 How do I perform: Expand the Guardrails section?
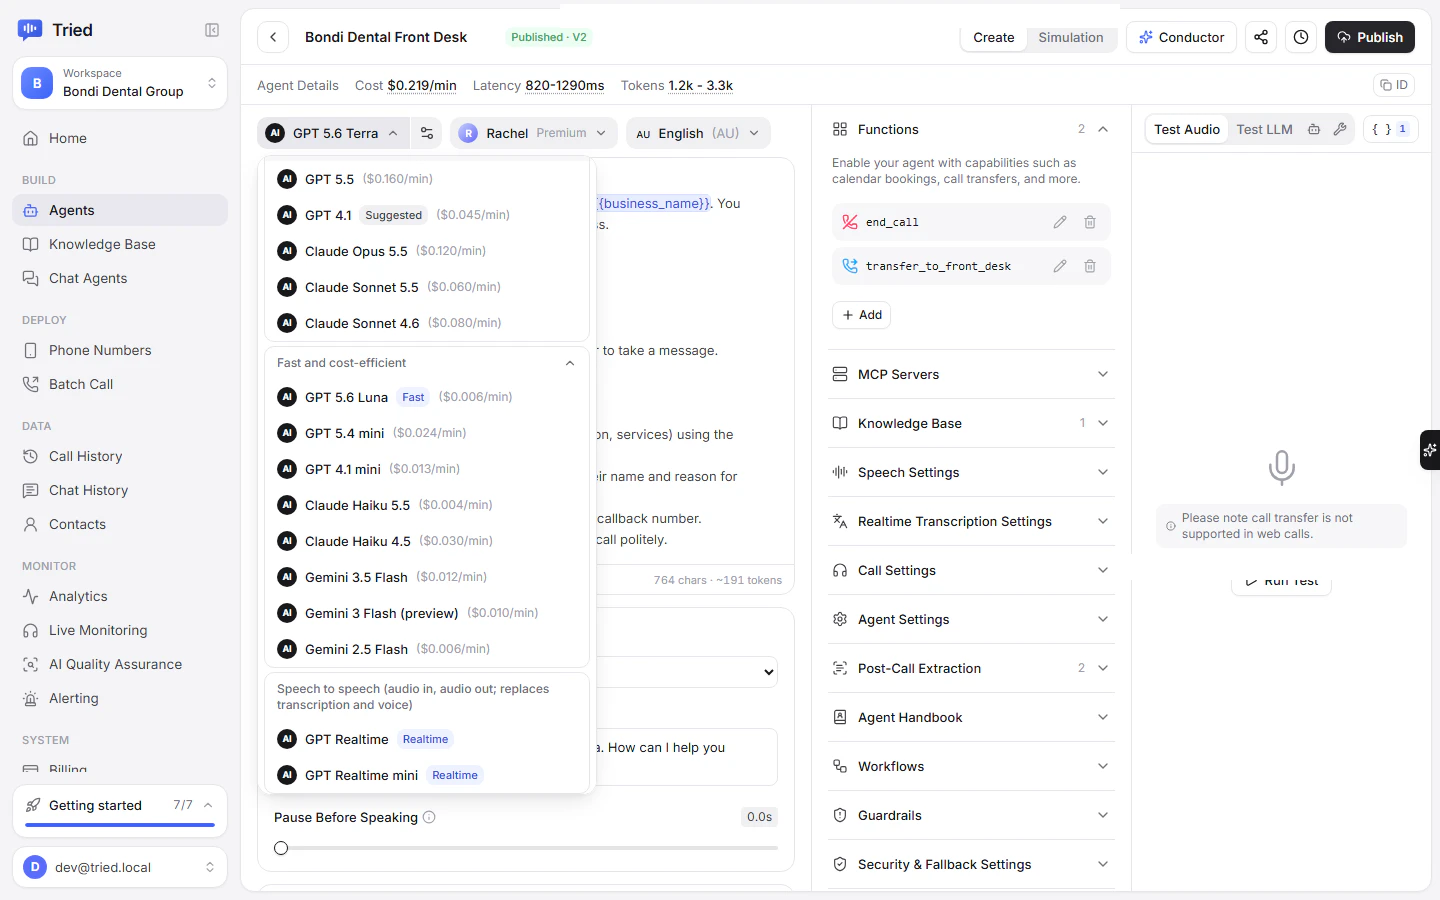971,815
